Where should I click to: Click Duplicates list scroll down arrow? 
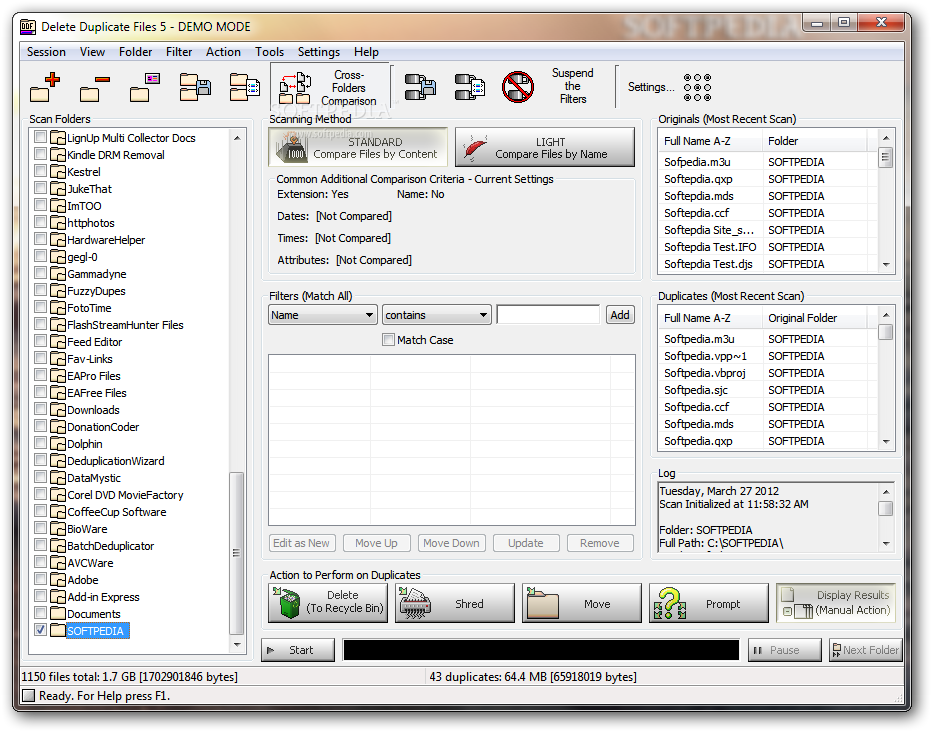[886, 441]
